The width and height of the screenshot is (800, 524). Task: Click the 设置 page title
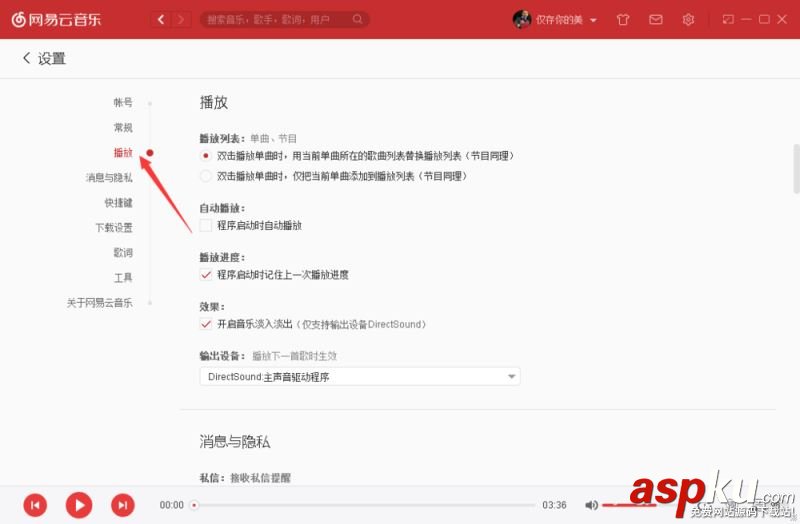coord(52,59)
